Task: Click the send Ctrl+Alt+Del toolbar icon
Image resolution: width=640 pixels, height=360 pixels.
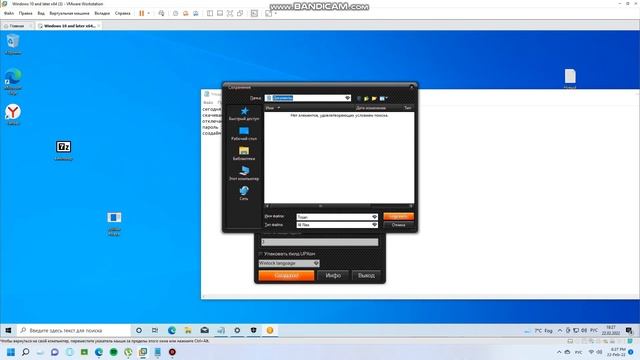Action: [x=161, y=13]
